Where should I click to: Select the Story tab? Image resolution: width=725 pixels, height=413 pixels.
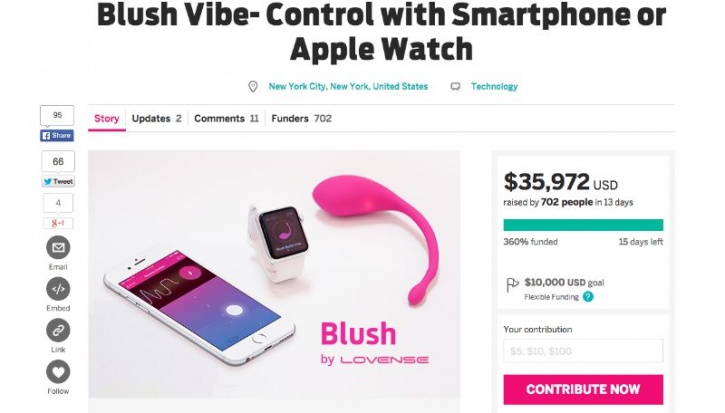pos(107,118)
